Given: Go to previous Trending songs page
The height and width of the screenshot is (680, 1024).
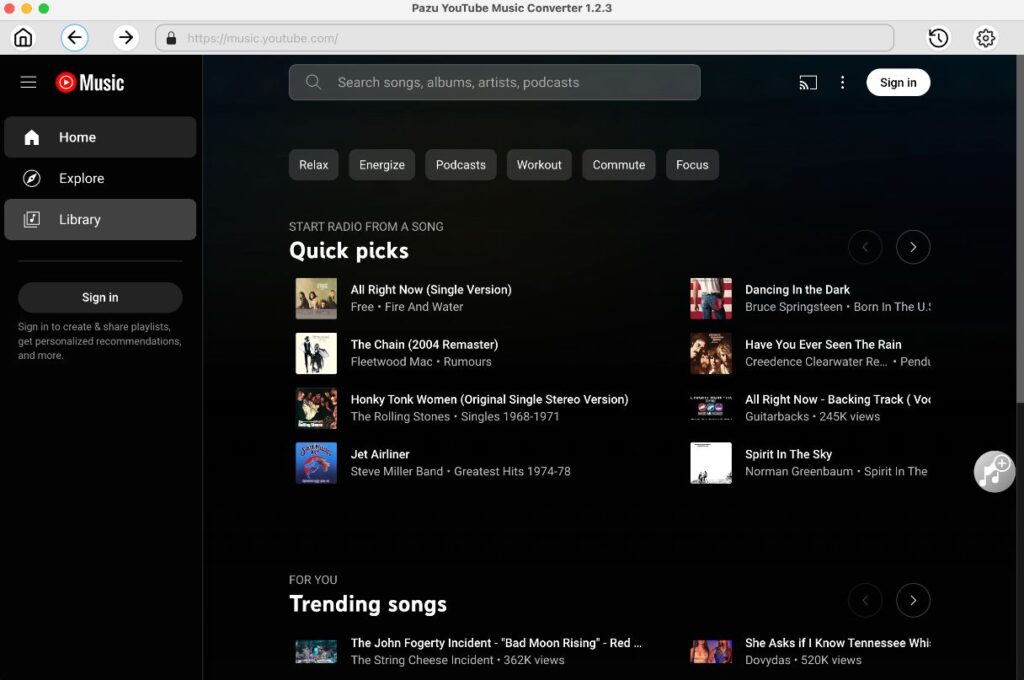Looking at the screenshot, I should coord(865,600).
